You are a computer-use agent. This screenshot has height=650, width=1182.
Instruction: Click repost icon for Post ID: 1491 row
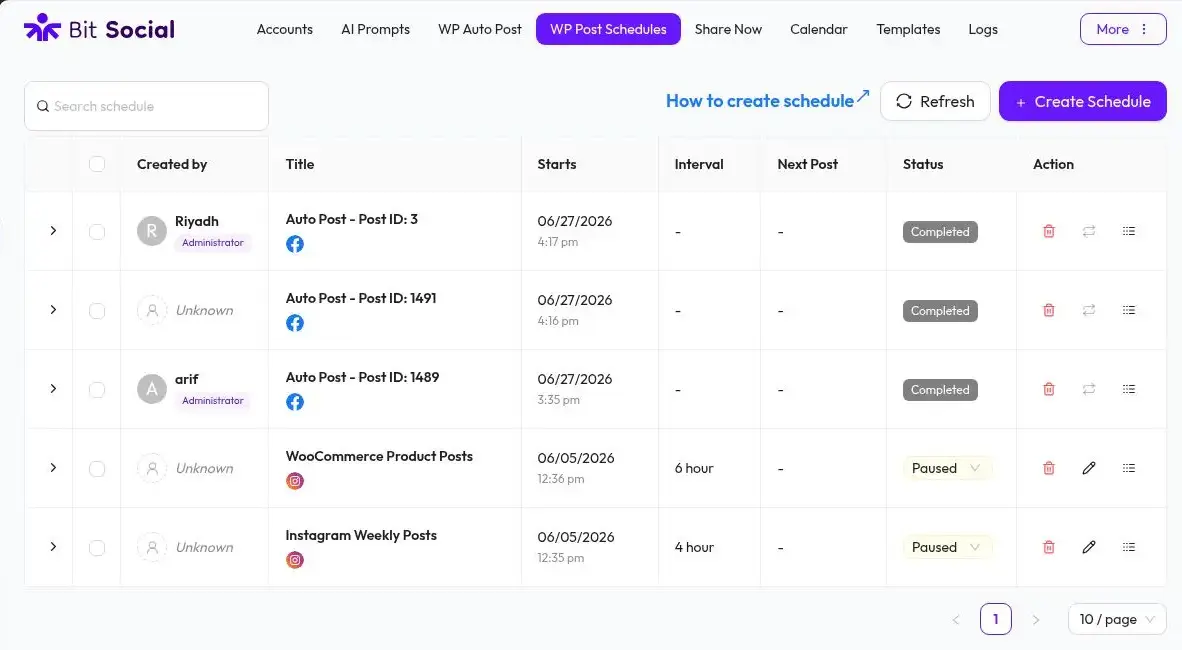(x=1089, y=310)
